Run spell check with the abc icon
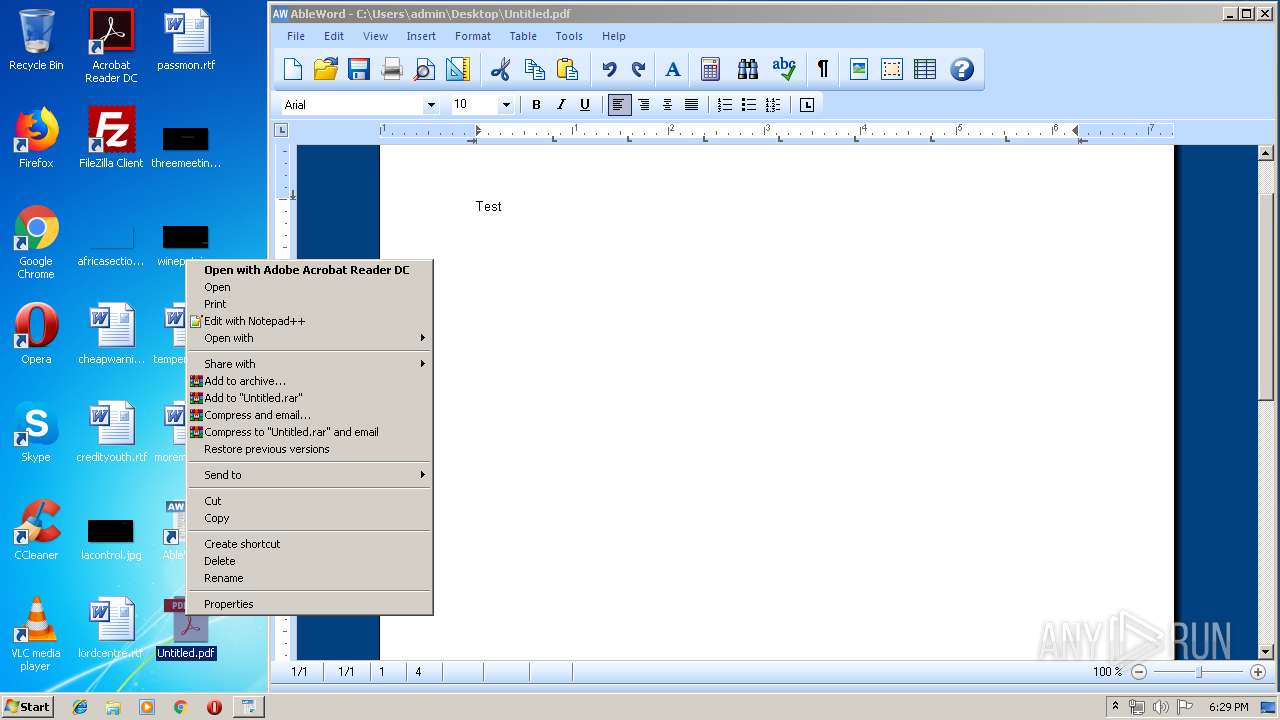The image size is (1280, 720). (x=784, y=69)
